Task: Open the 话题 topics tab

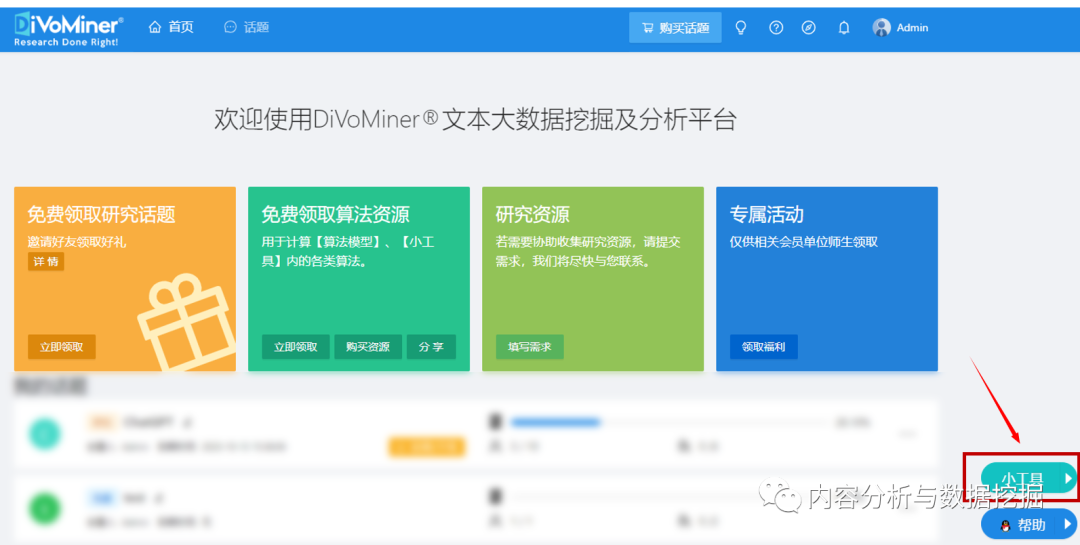Action: (x=247, y=27)
